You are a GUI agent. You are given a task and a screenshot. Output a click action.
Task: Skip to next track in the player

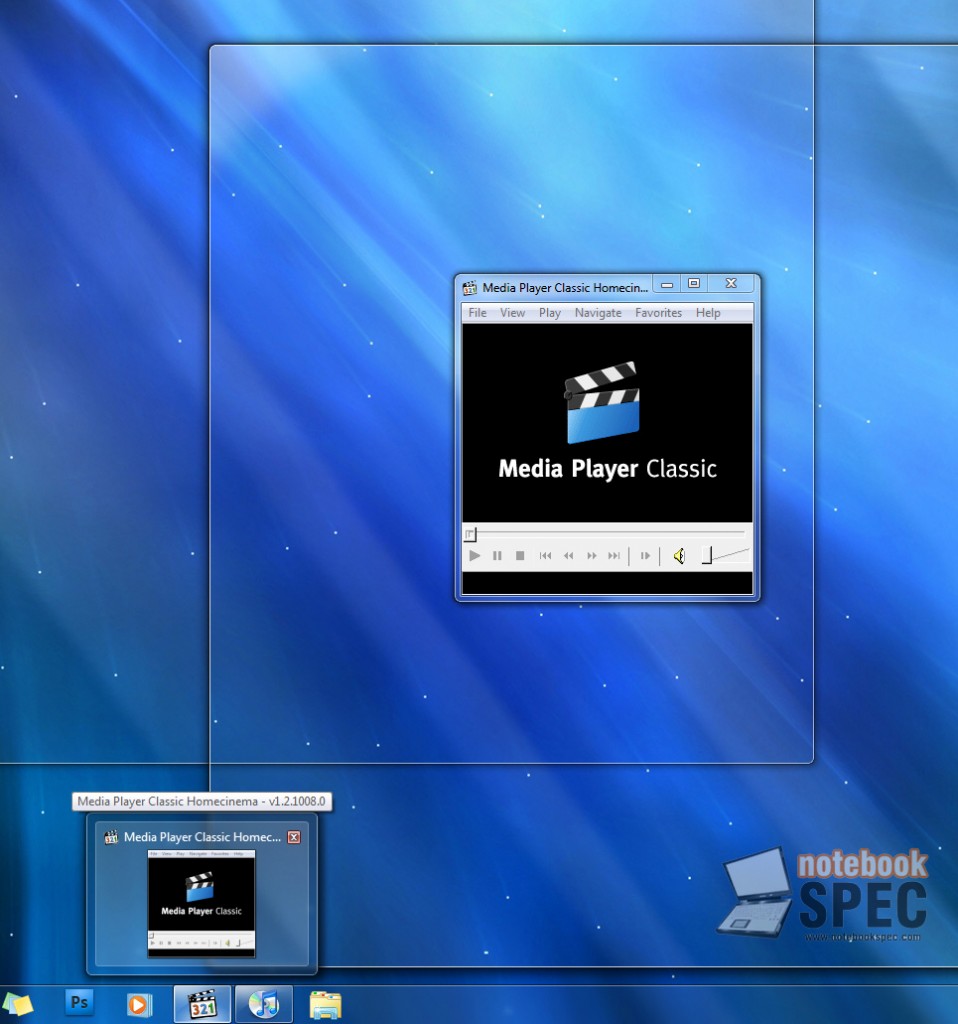(614, 556)
